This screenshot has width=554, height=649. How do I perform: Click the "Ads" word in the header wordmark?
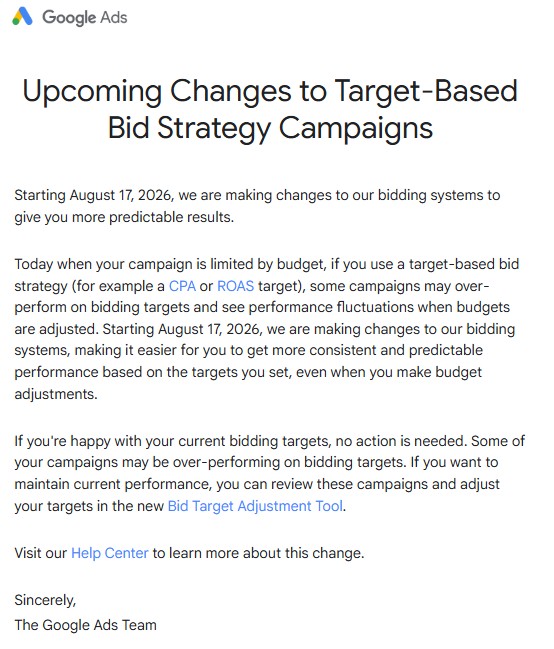click(x=113, y=17)
